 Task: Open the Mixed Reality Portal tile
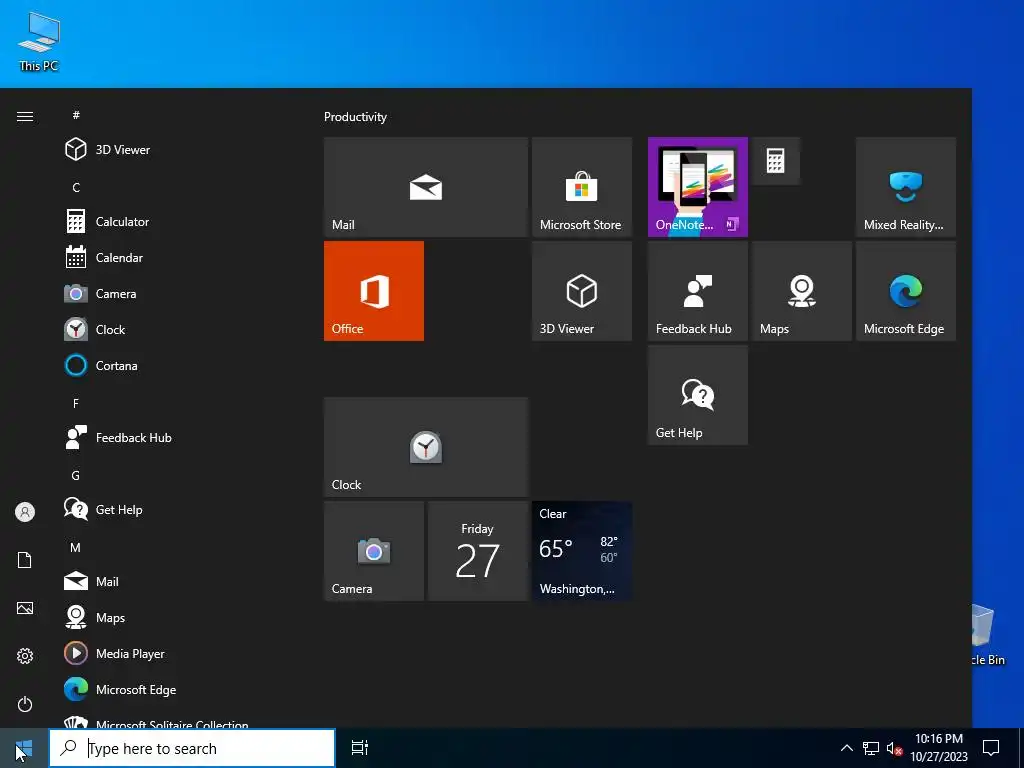[906, 187]
